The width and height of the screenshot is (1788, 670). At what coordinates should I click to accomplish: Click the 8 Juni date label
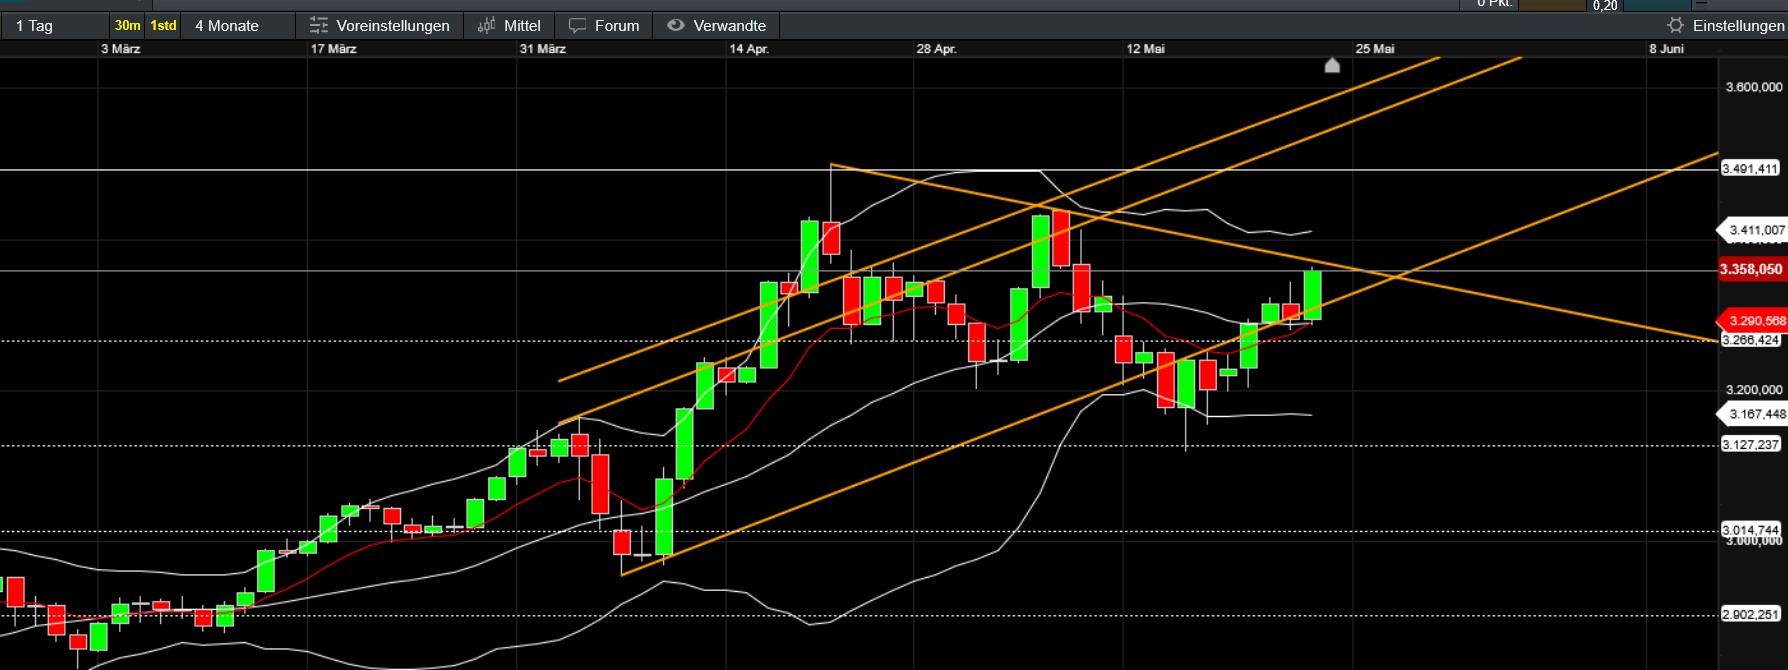tap(1667, 49)
